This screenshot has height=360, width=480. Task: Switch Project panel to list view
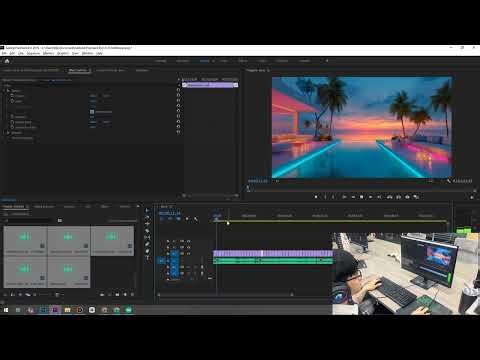(13, 295)
